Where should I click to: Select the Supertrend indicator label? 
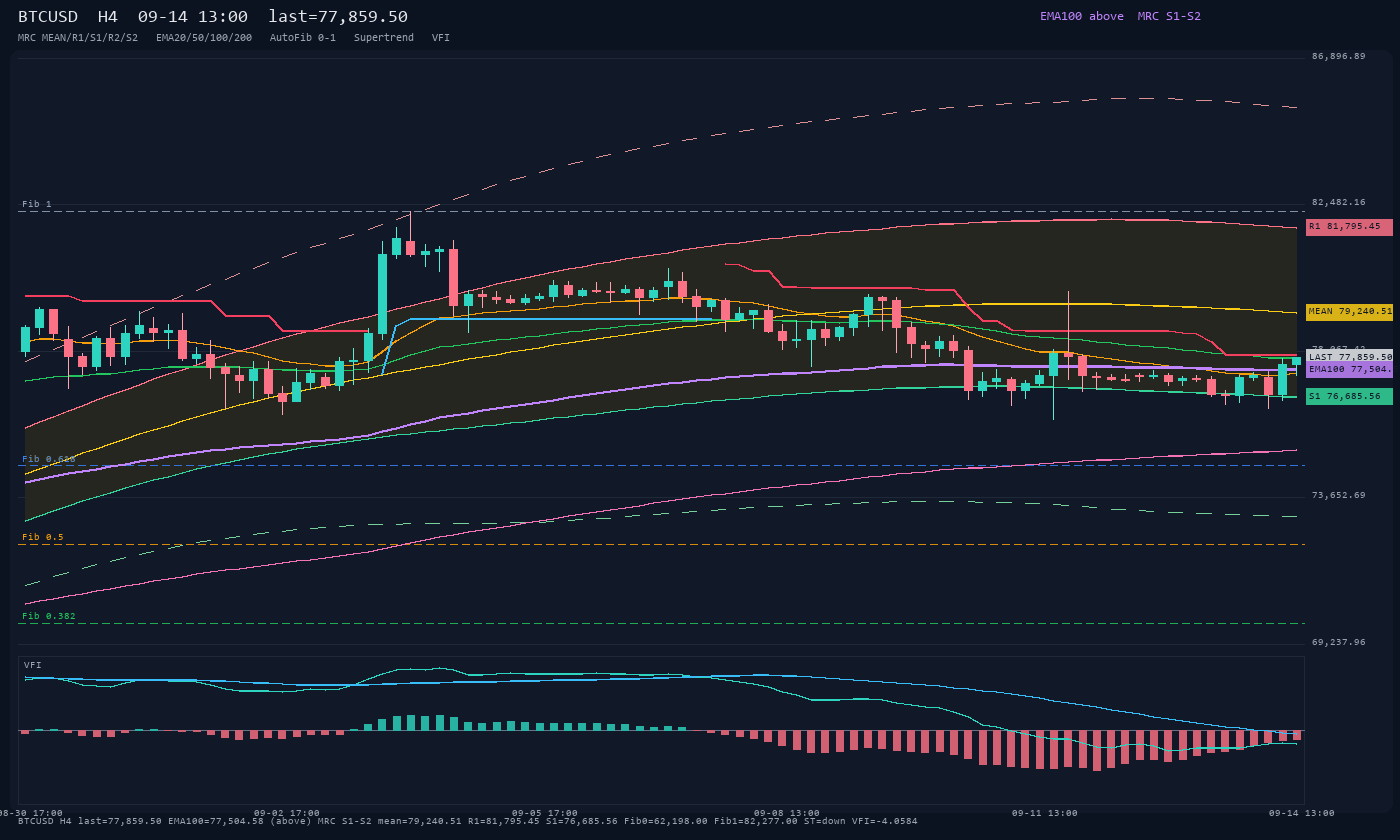[x=384, y=38]
